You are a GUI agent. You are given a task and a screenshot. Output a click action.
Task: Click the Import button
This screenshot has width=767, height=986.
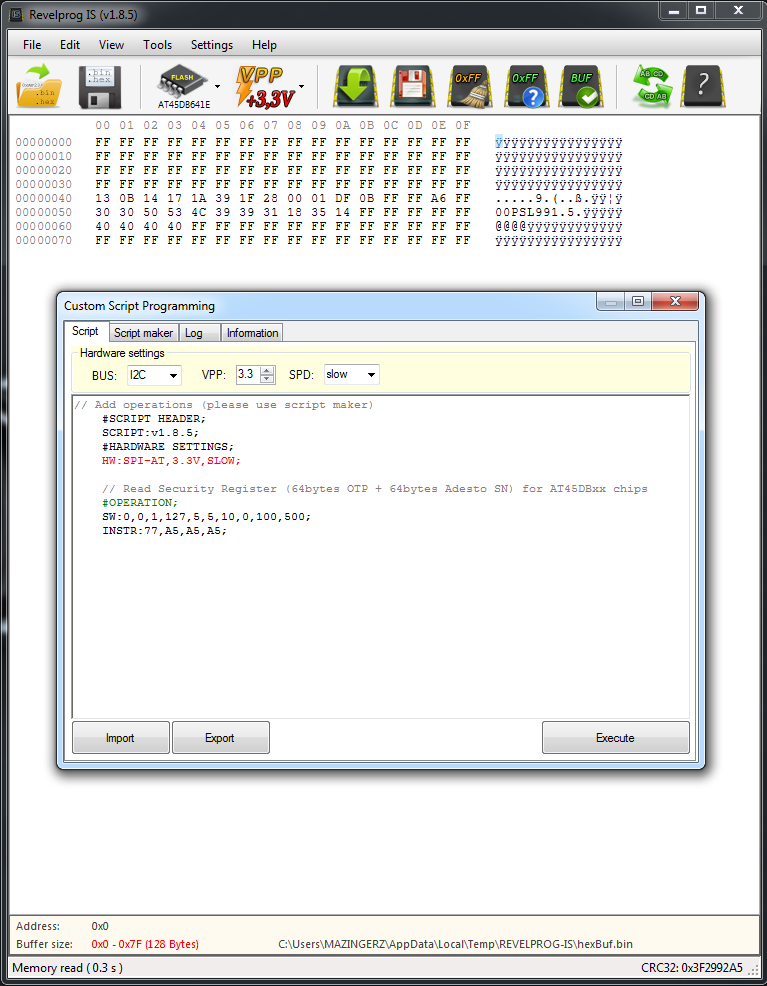pyautogui.click(x=120, y=738)
